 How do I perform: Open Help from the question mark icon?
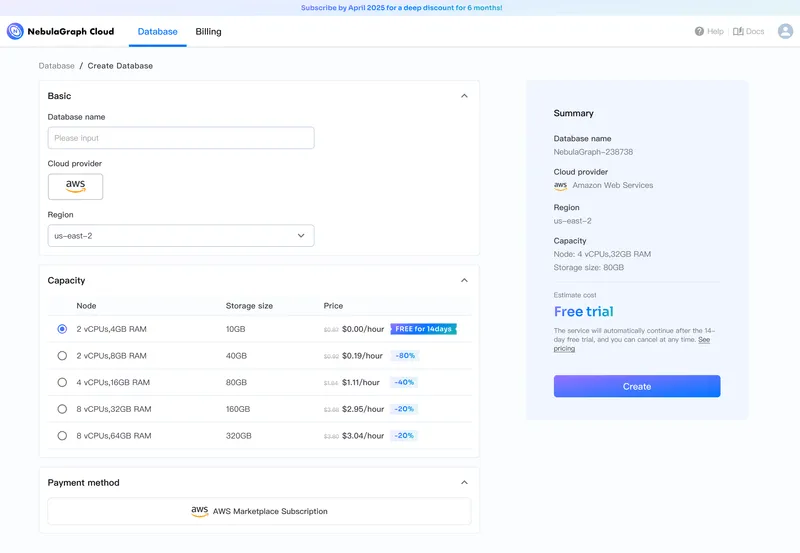coord(700,31)
